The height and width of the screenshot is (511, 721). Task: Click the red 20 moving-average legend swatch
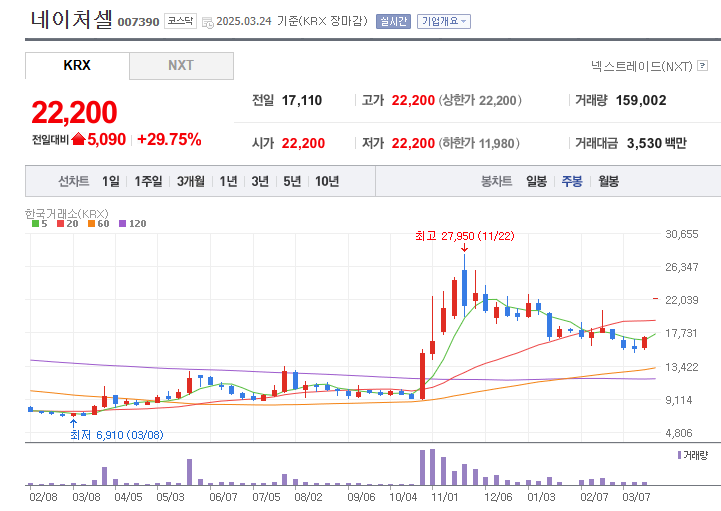[60, 224]
